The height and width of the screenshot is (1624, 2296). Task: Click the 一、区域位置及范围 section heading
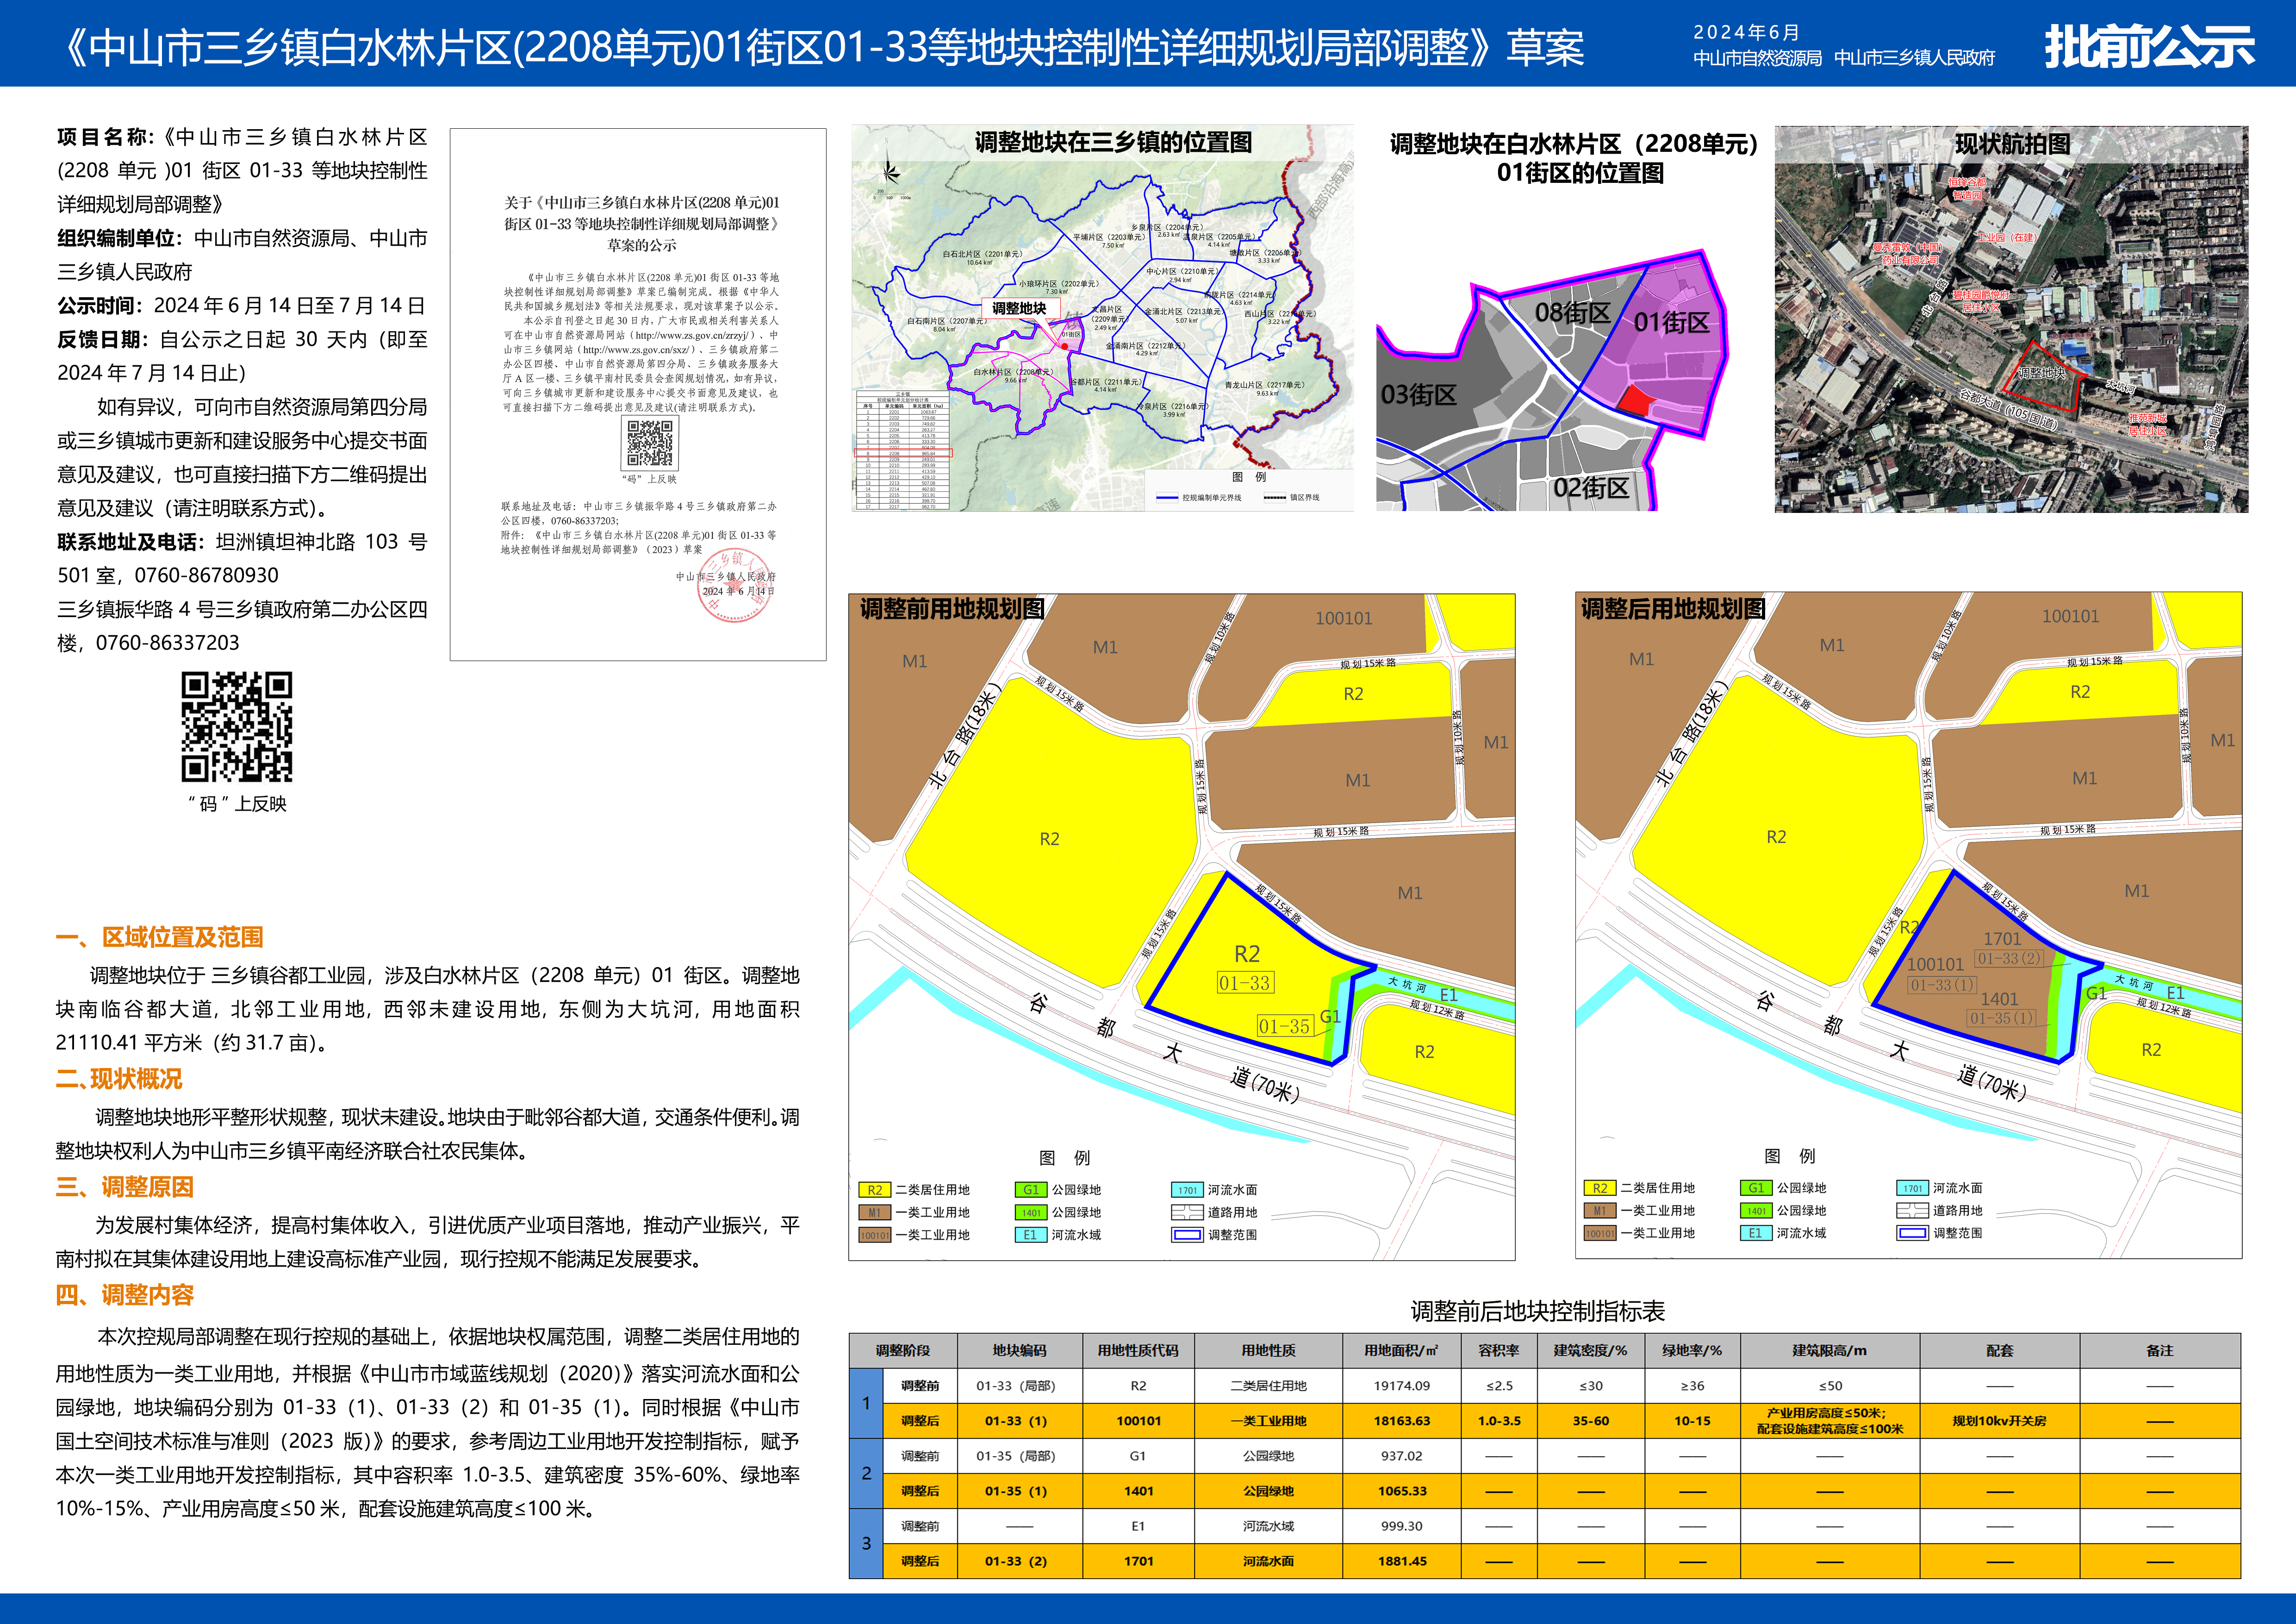point(160,937)
